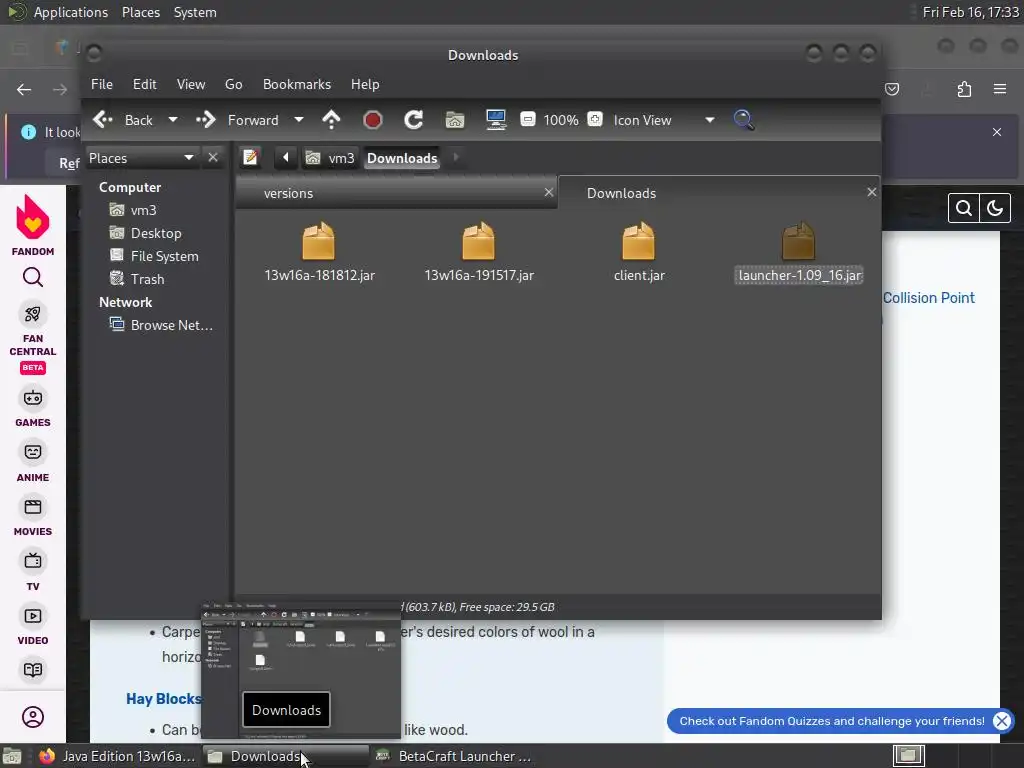Screen dimensions: 1024x768
Task: Open the Bookmarks menu
Action: 296,84
